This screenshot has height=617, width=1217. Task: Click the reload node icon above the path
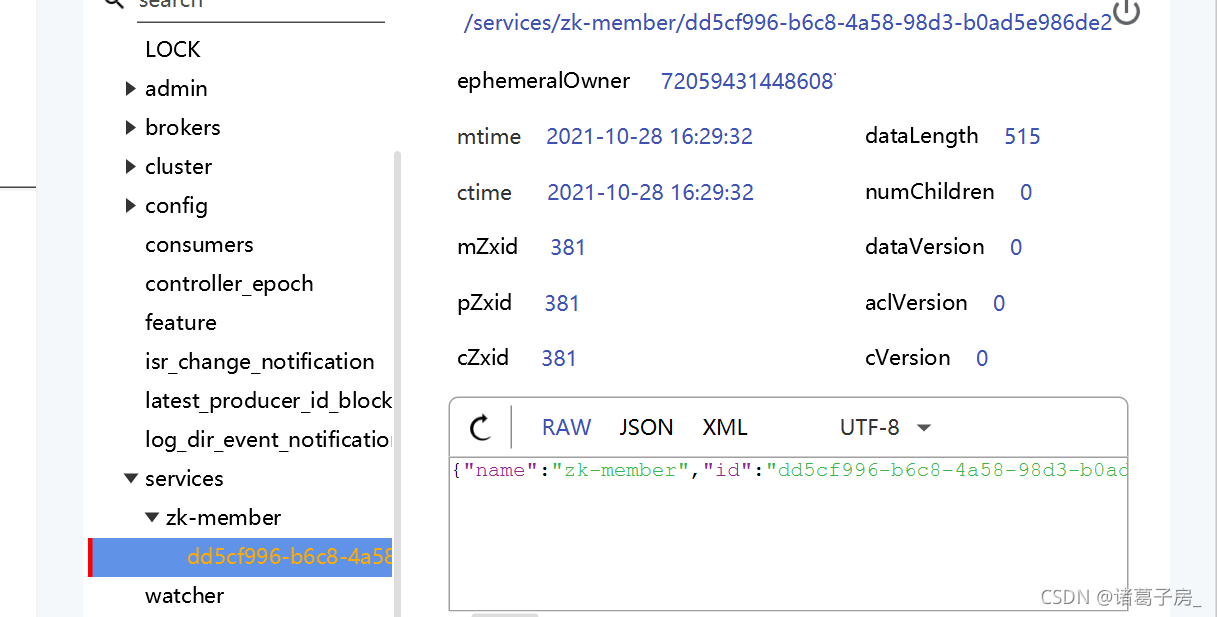(1128, 15)
